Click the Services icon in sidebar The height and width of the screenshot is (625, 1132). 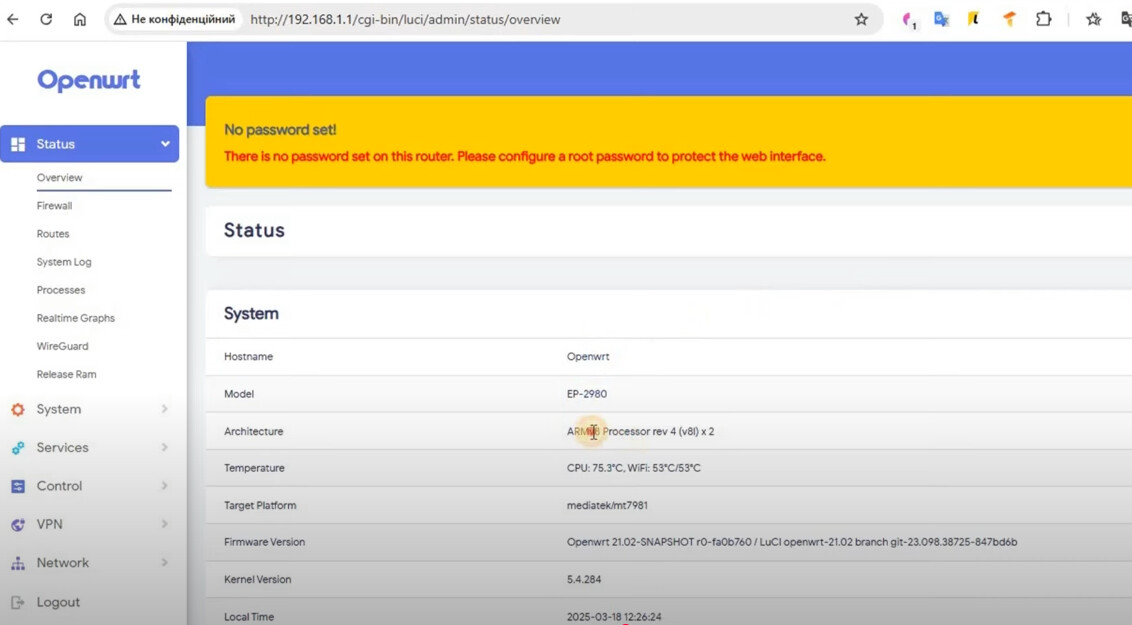click(x=18, y=448)
